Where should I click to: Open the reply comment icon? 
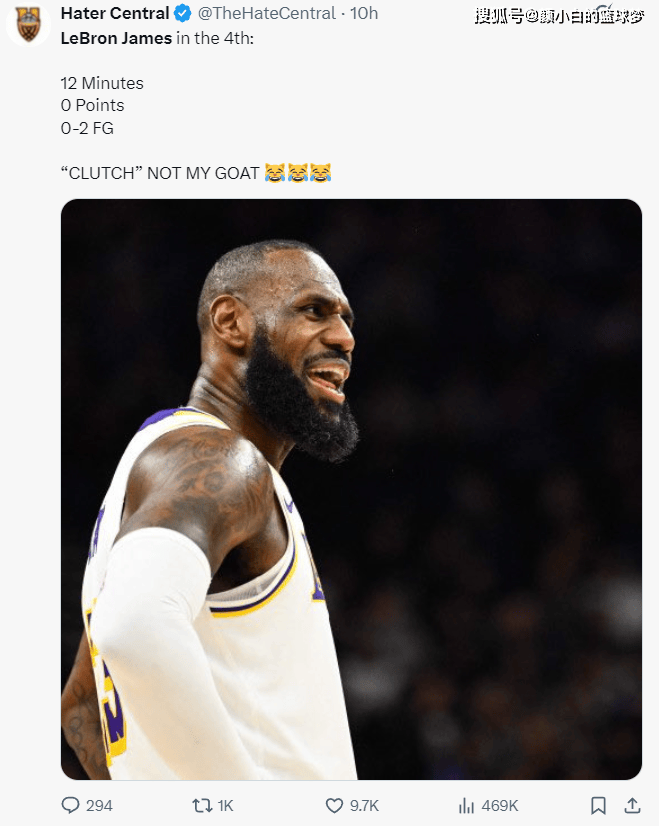[x=70, y=805]
